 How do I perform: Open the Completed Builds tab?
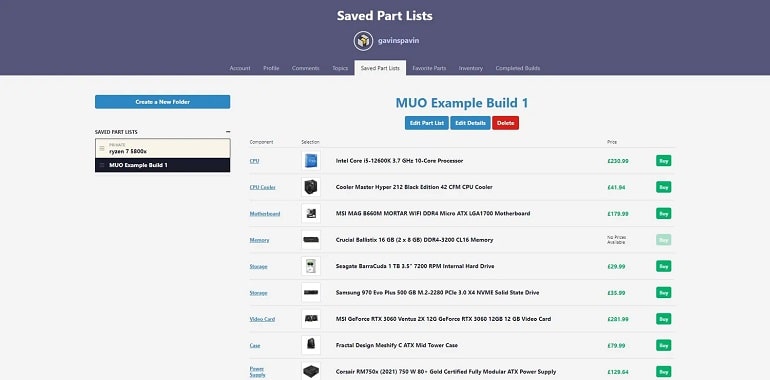(x=518, y=68)
